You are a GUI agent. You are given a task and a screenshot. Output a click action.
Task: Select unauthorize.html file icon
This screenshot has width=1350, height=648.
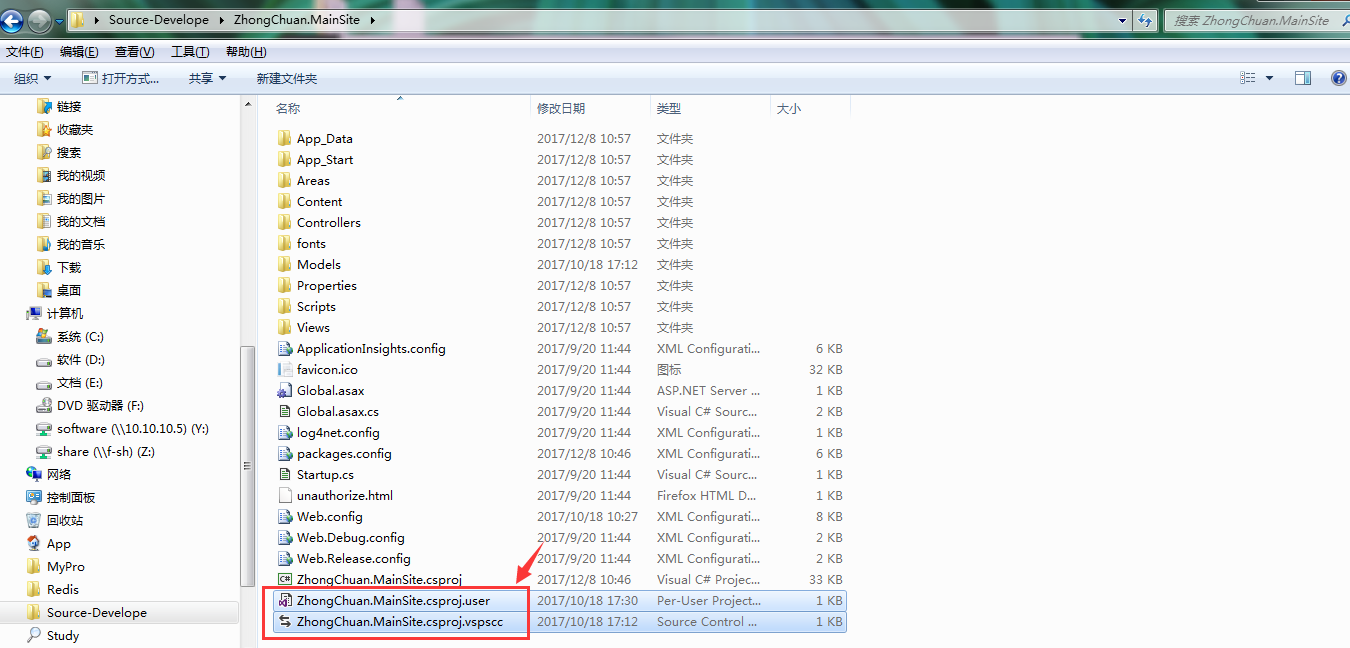click(x=285, y=496)
